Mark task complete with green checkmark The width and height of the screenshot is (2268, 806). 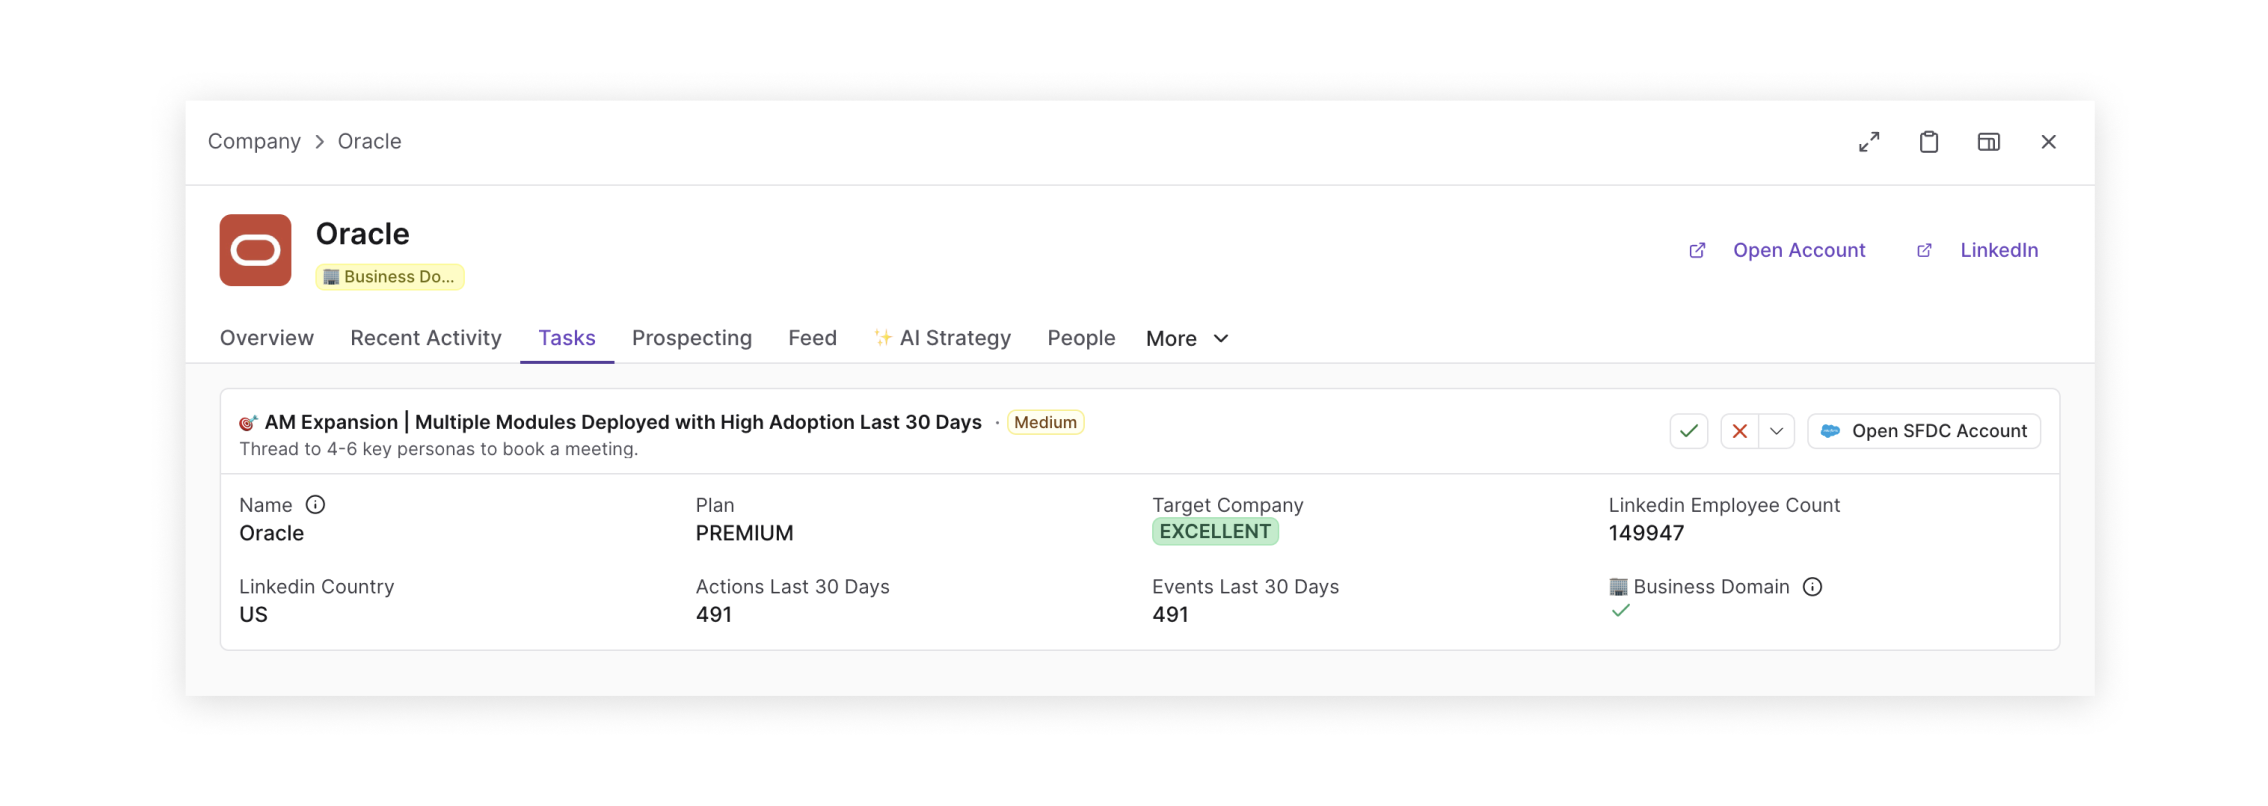(x=1689, y=431)
